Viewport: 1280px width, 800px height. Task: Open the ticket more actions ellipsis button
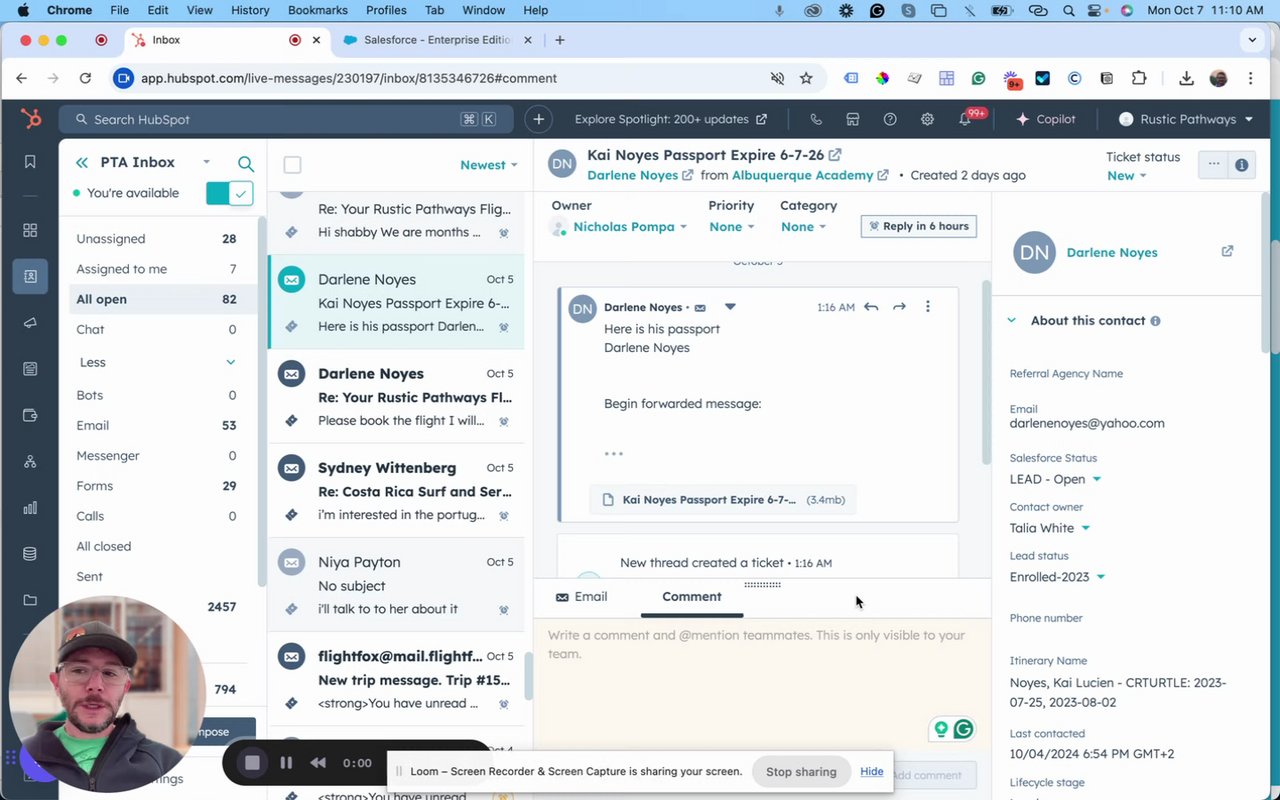[x=1214, y=165]
